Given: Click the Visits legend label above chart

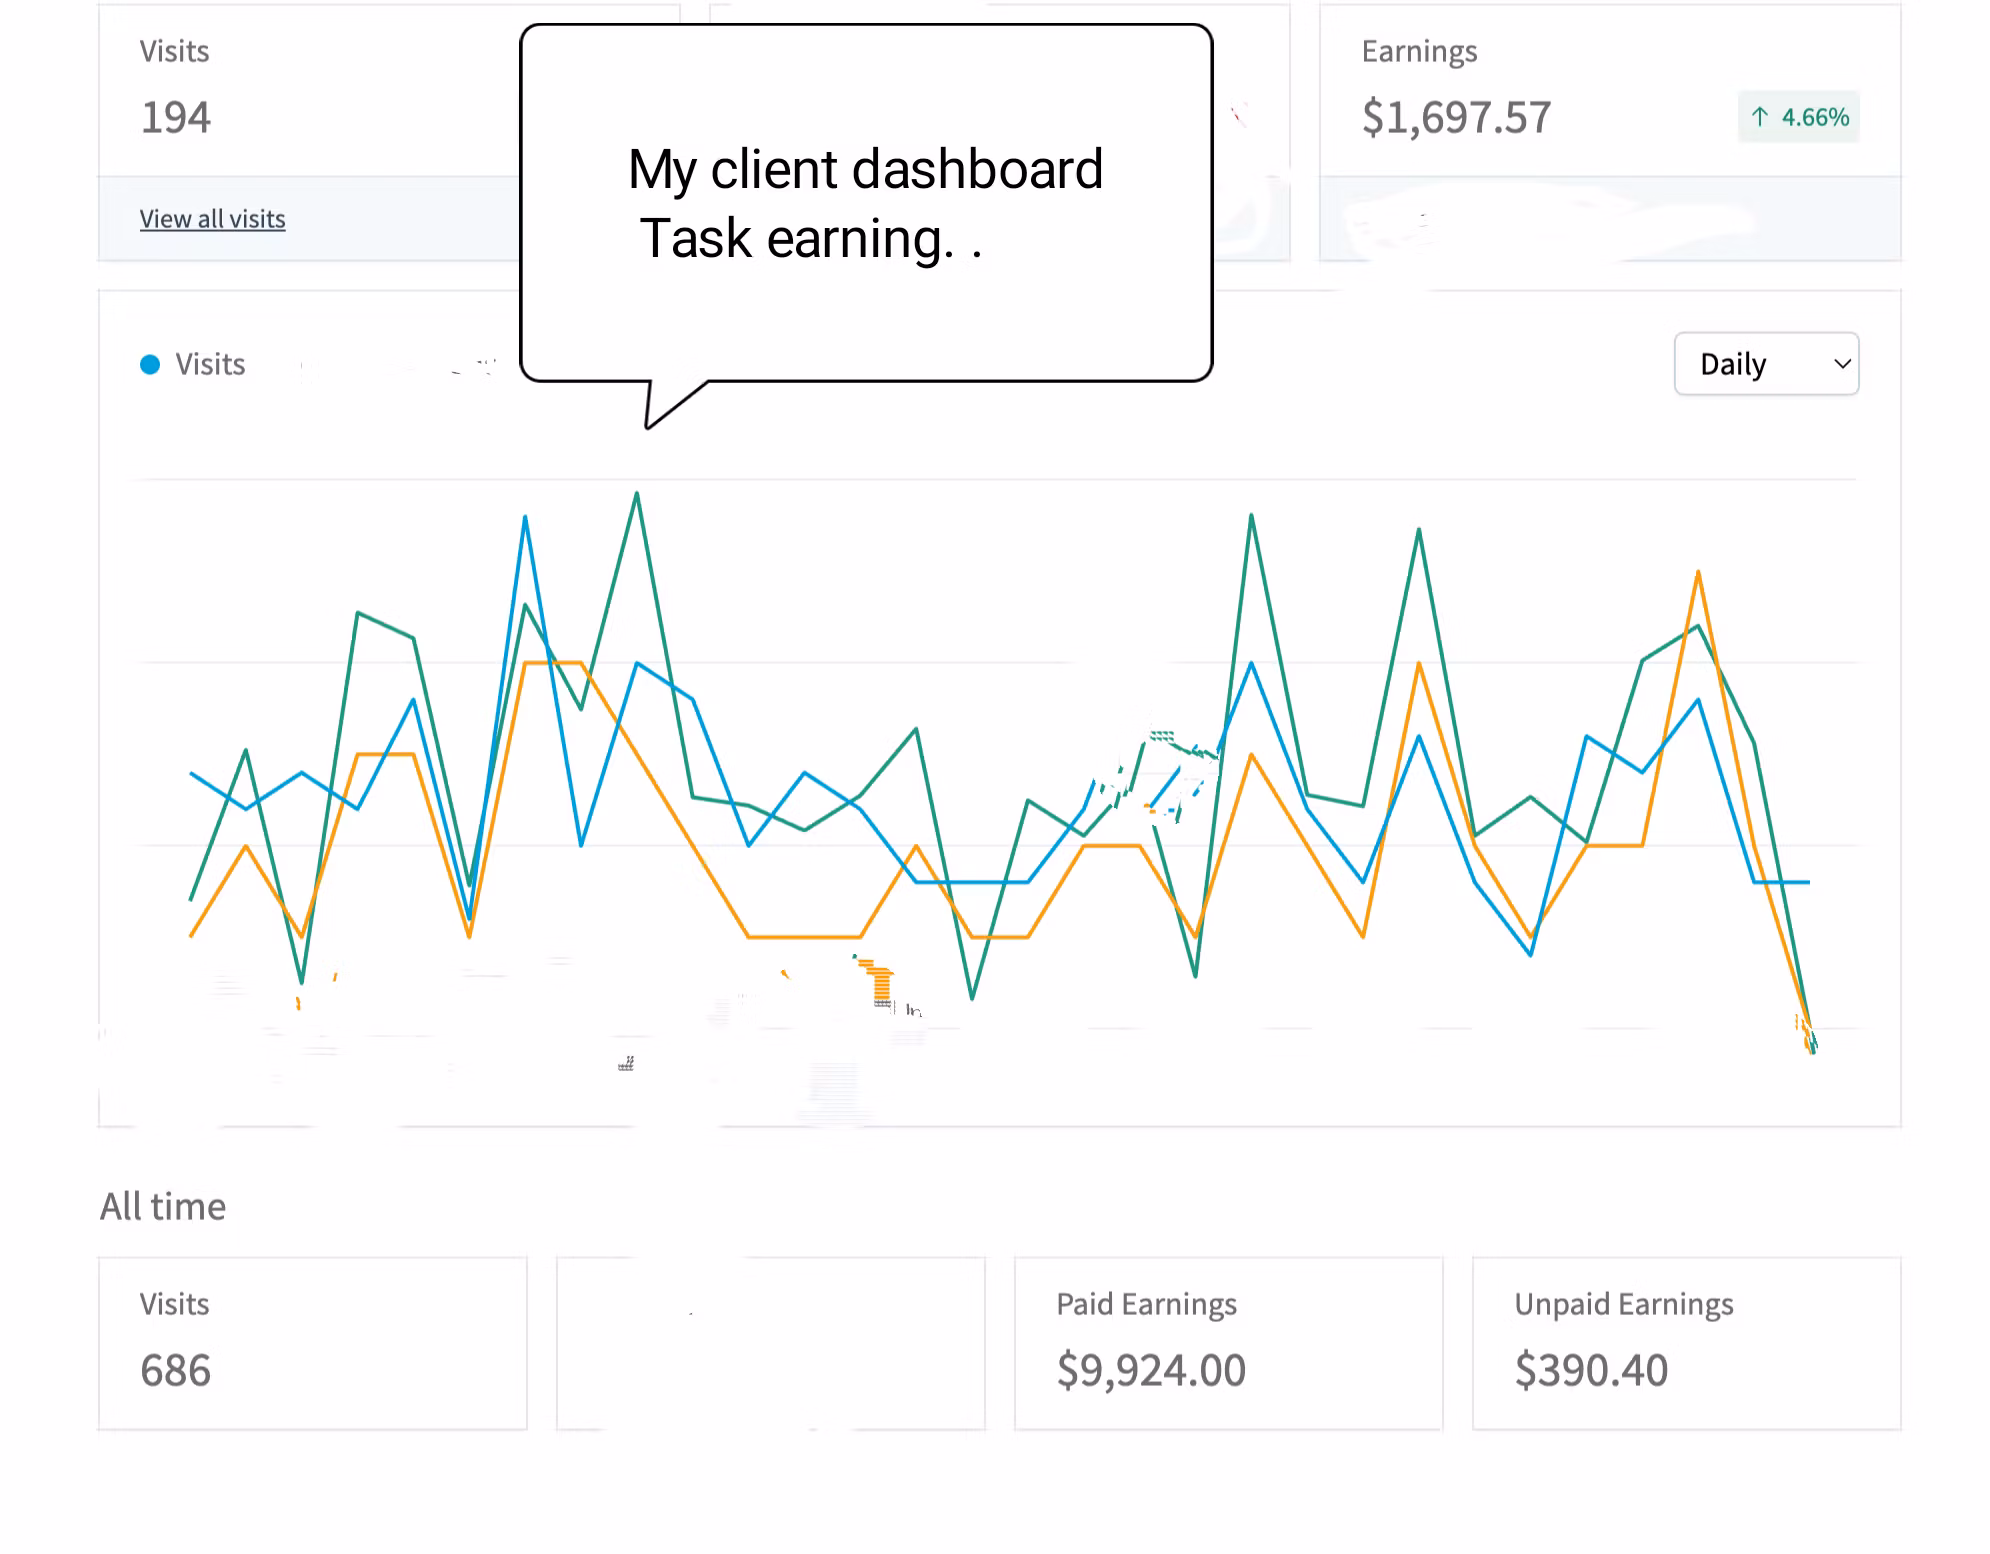Looking at the screenshot, I should click(210, 365).
